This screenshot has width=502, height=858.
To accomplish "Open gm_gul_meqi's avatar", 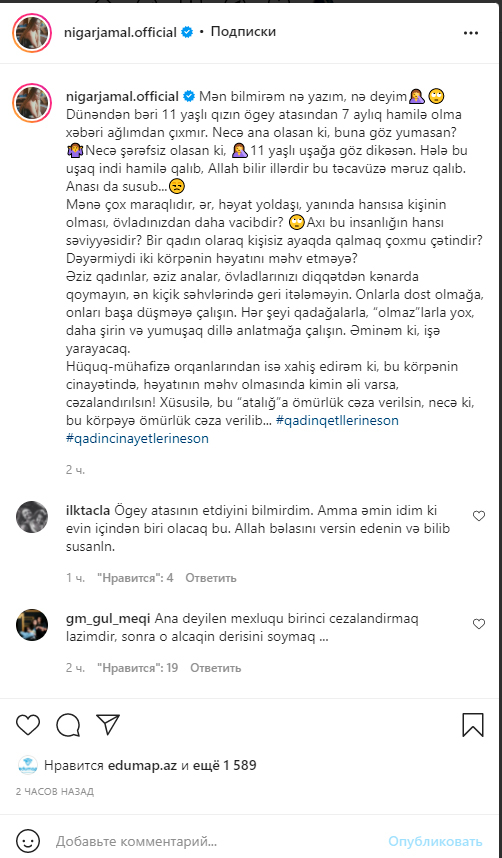I will 32,624.
